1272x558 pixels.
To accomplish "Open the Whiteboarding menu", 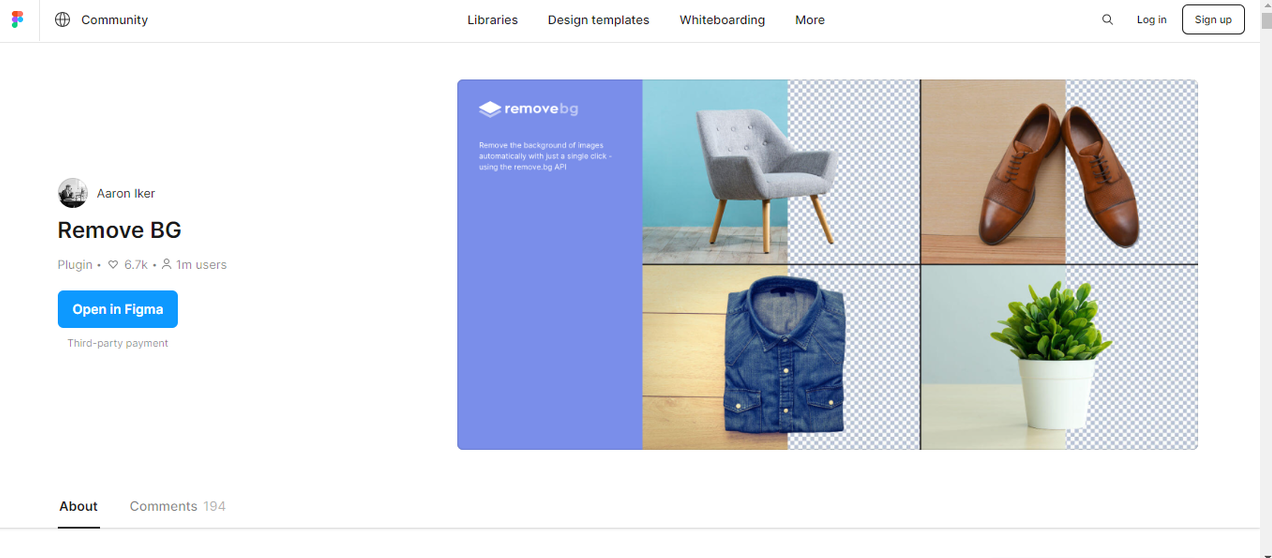I will pyautogui.click(x=722, y=20).
